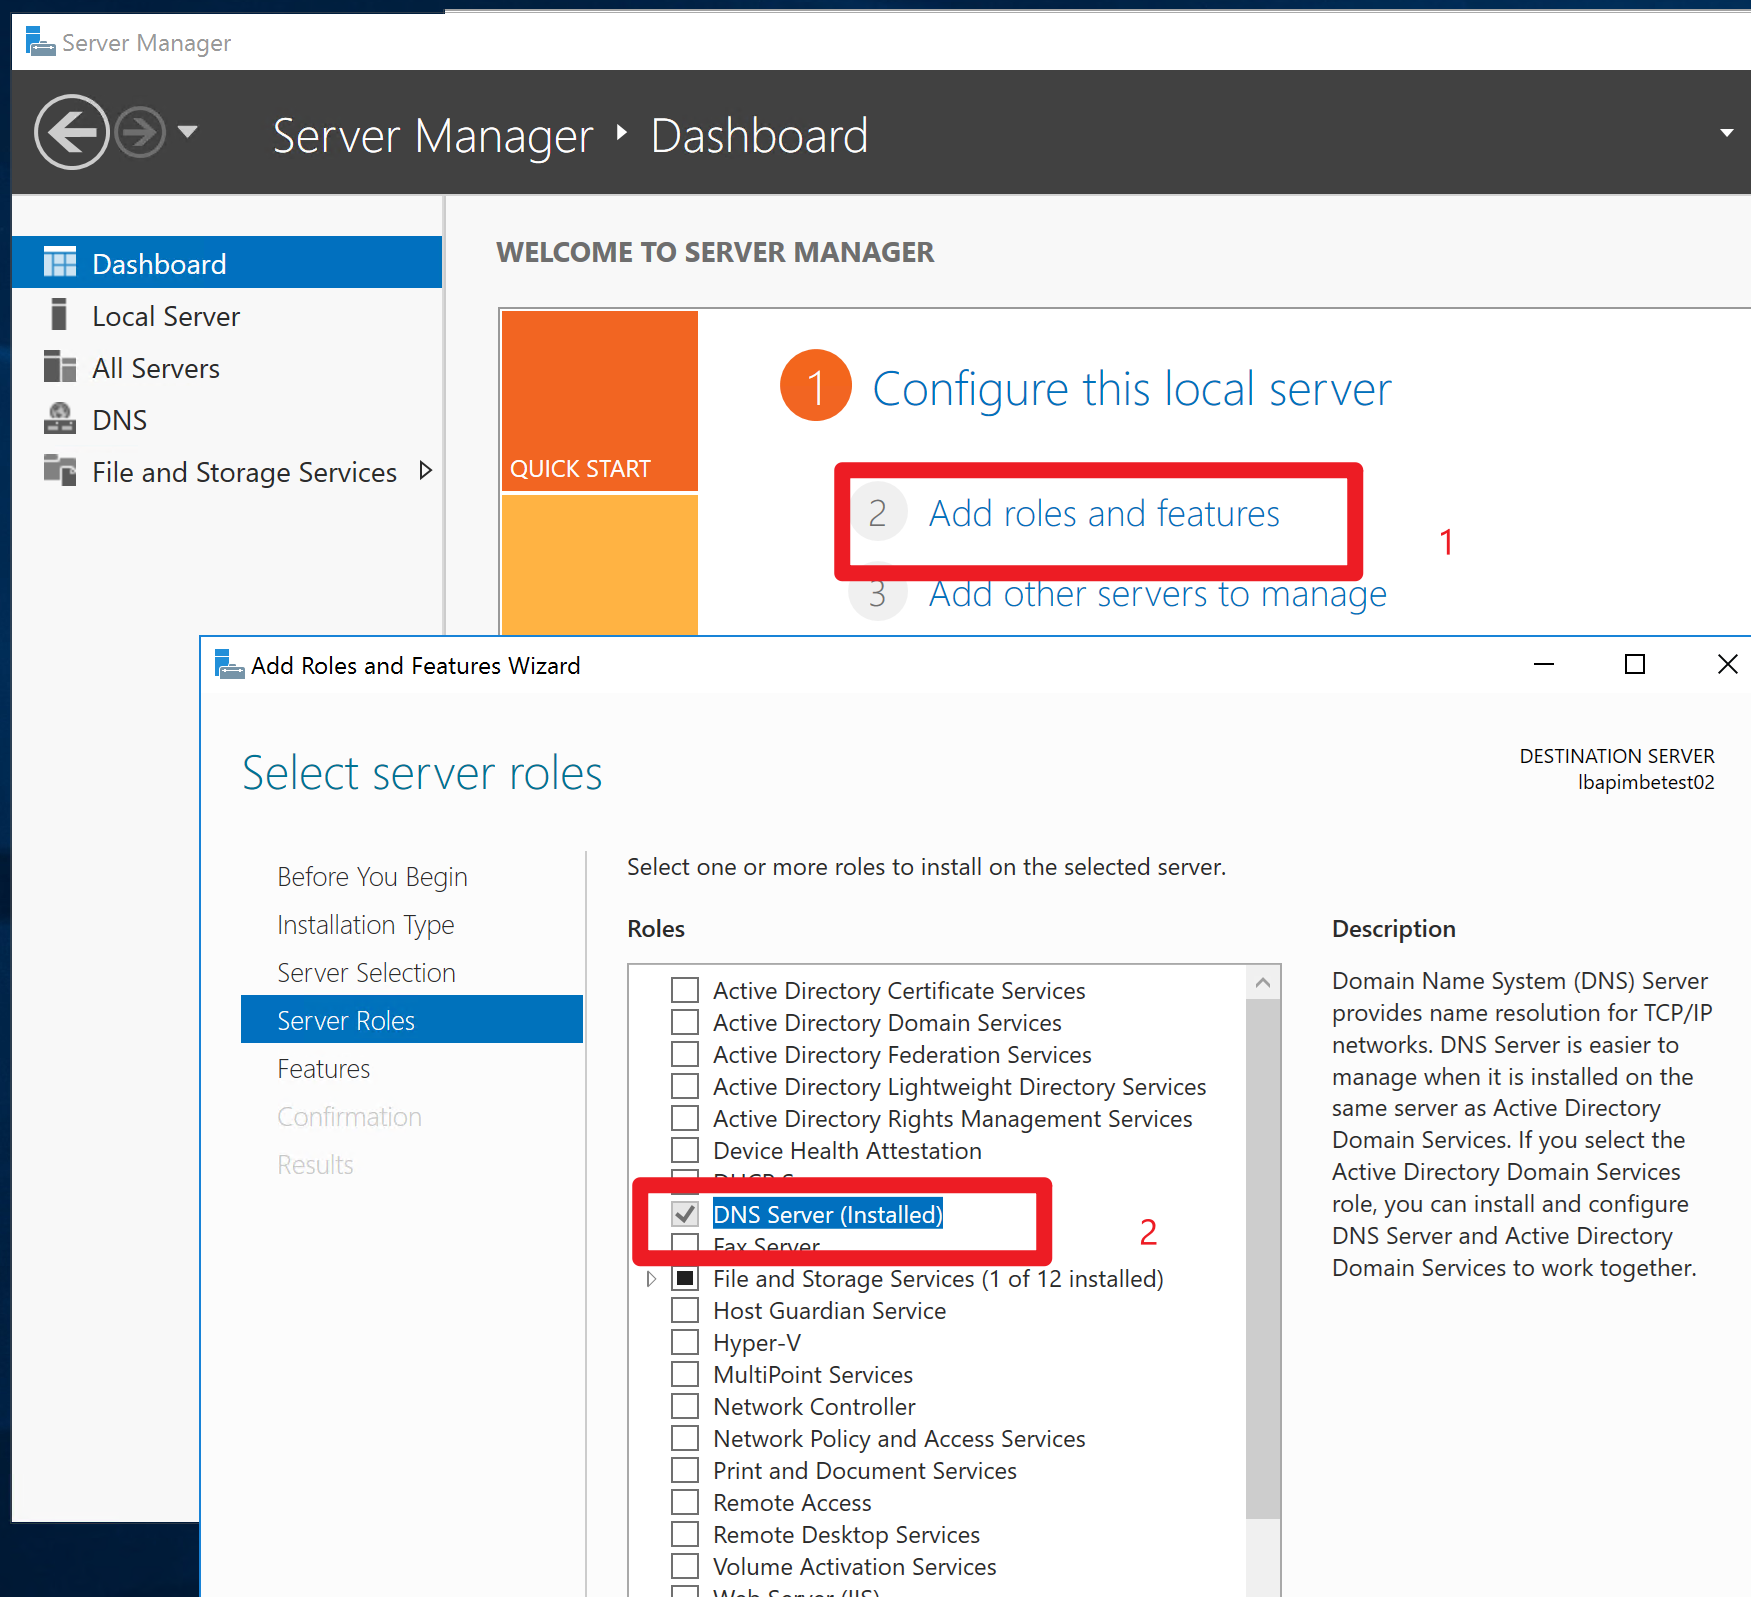Check Active Directory Federation Services

[685, 1054]
